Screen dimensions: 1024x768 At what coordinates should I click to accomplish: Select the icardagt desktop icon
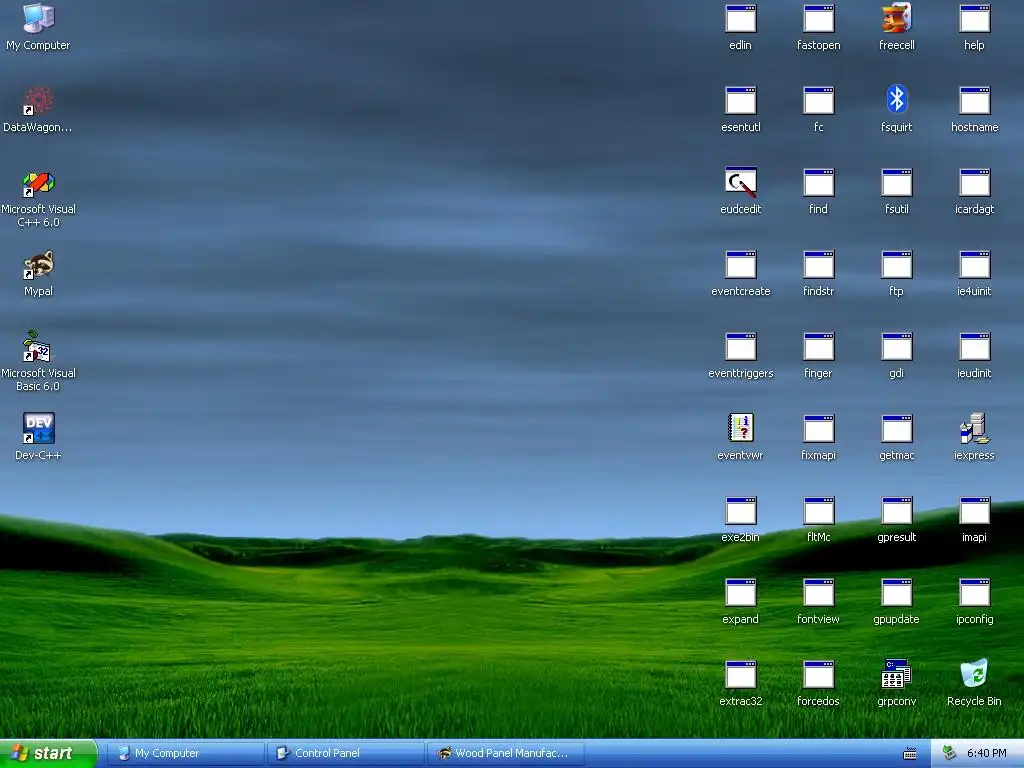tap(974, 183)
